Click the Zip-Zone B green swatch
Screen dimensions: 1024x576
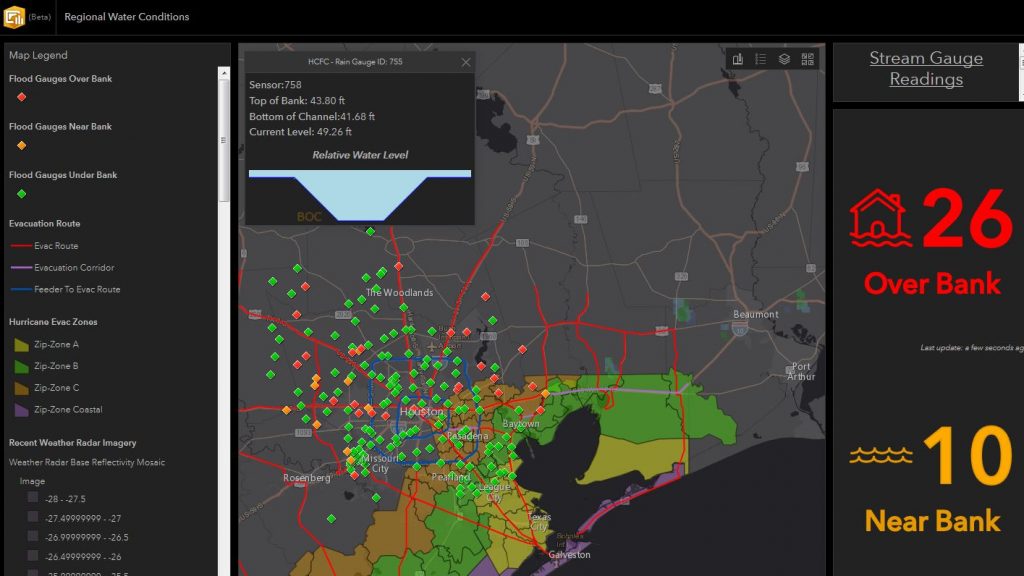[21, 366]
